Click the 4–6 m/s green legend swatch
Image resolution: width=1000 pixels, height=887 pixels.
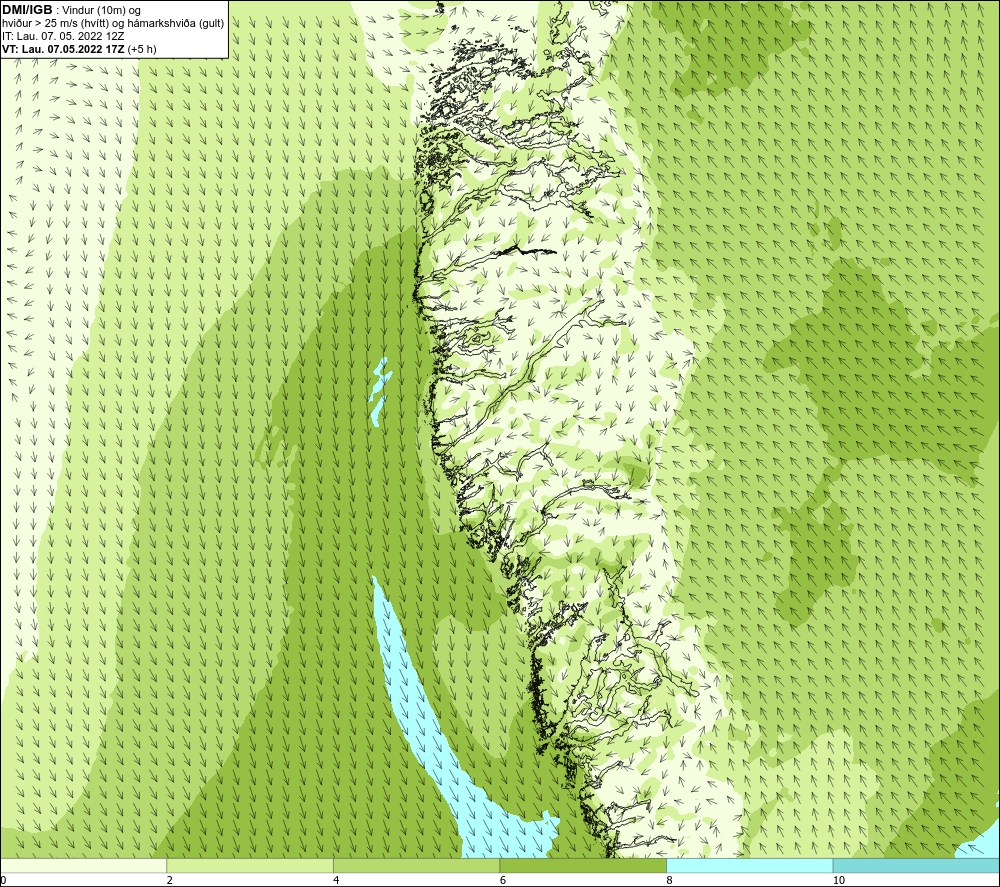[416, 865]
